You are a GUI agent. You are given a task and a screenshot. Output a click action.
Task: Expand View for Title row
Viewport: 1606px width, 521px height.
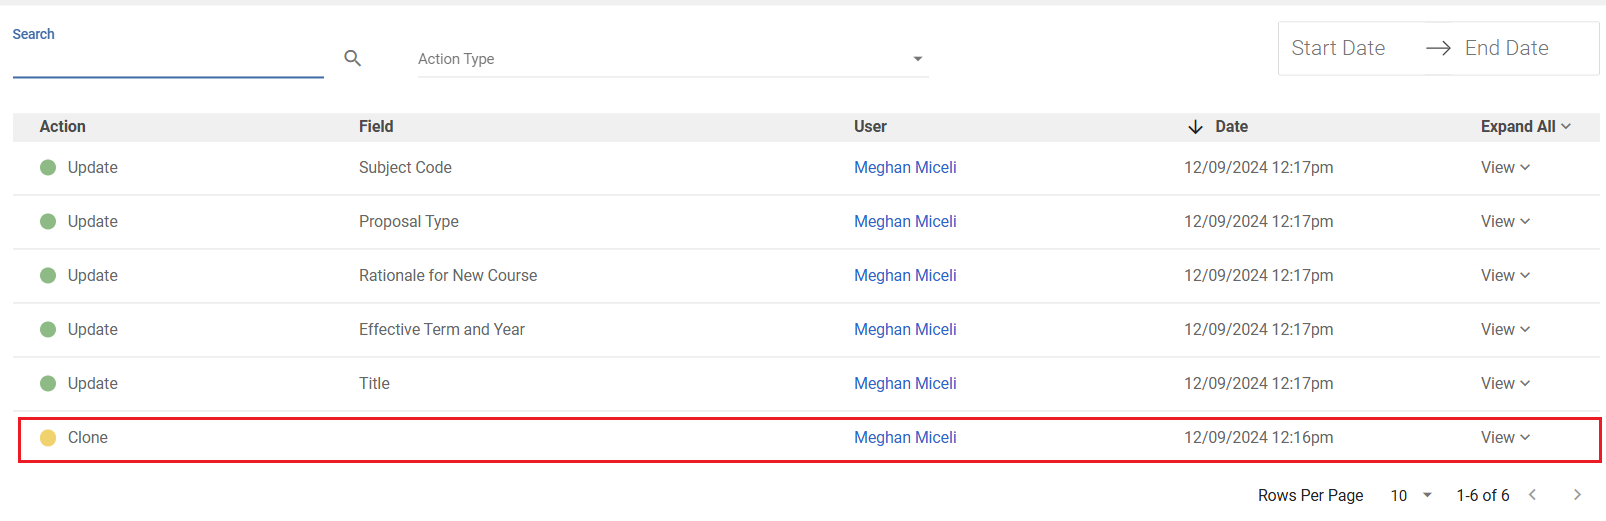1505,384
